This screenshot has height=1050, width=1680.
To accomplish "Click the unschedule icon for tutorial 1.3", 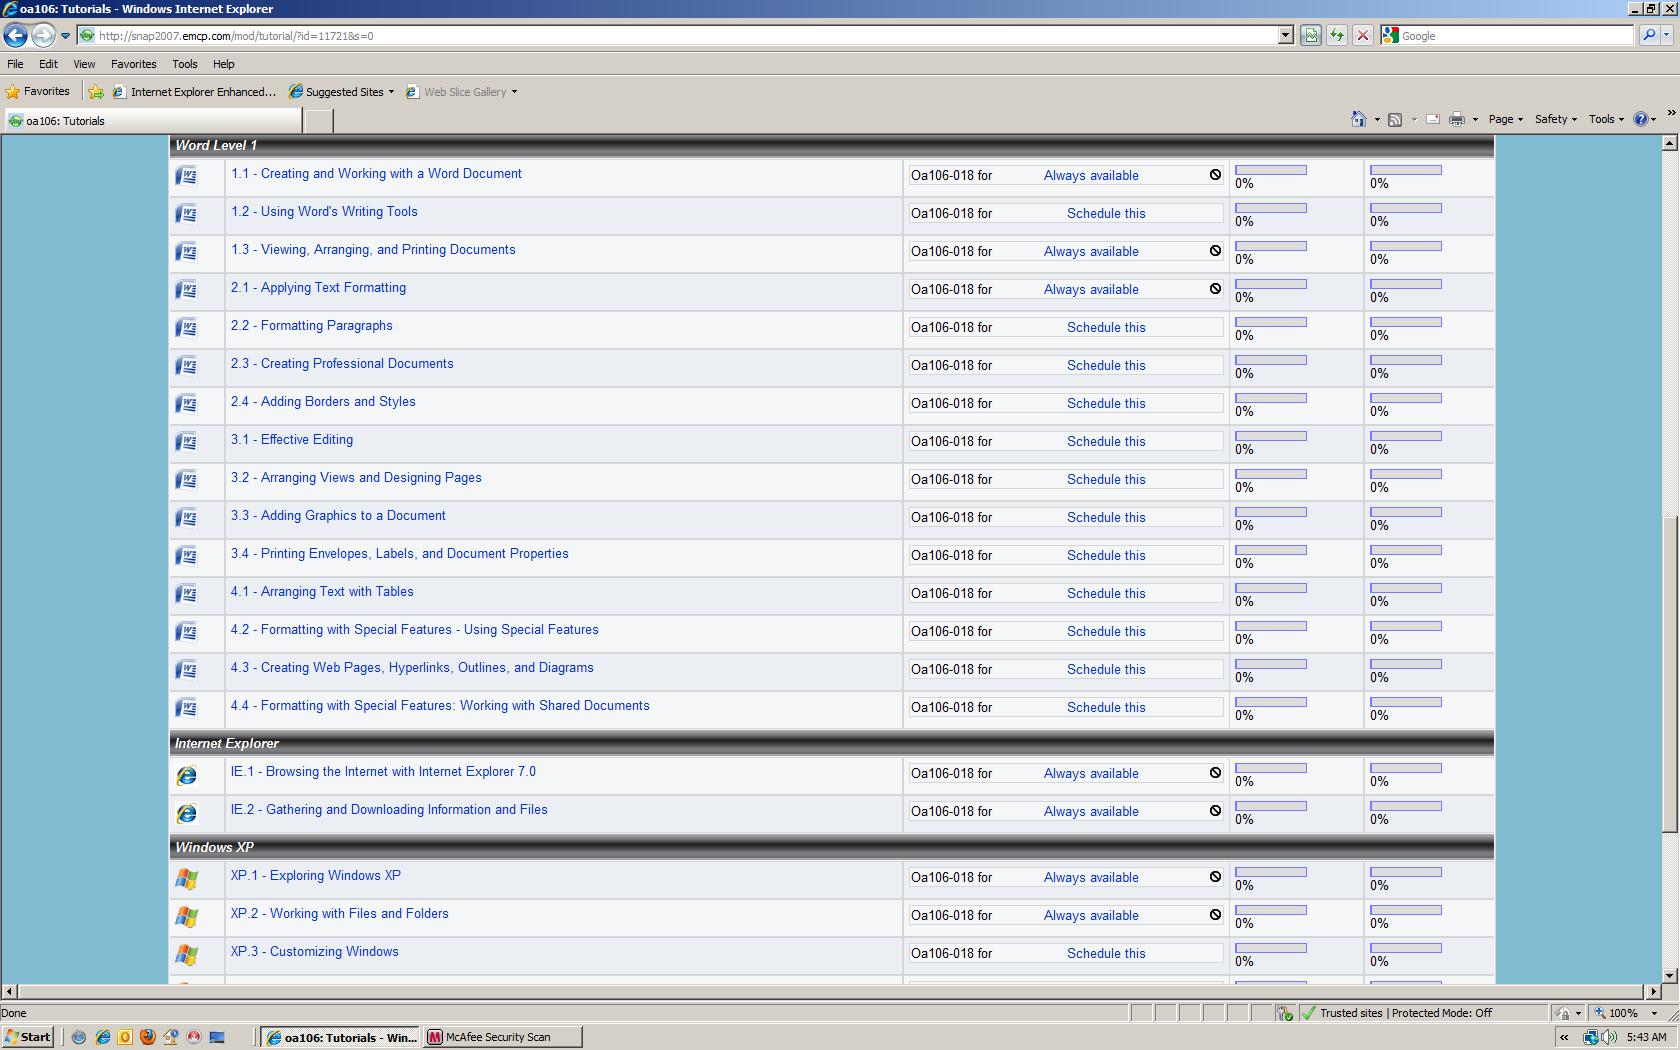I will click(x=1215, y=251).
